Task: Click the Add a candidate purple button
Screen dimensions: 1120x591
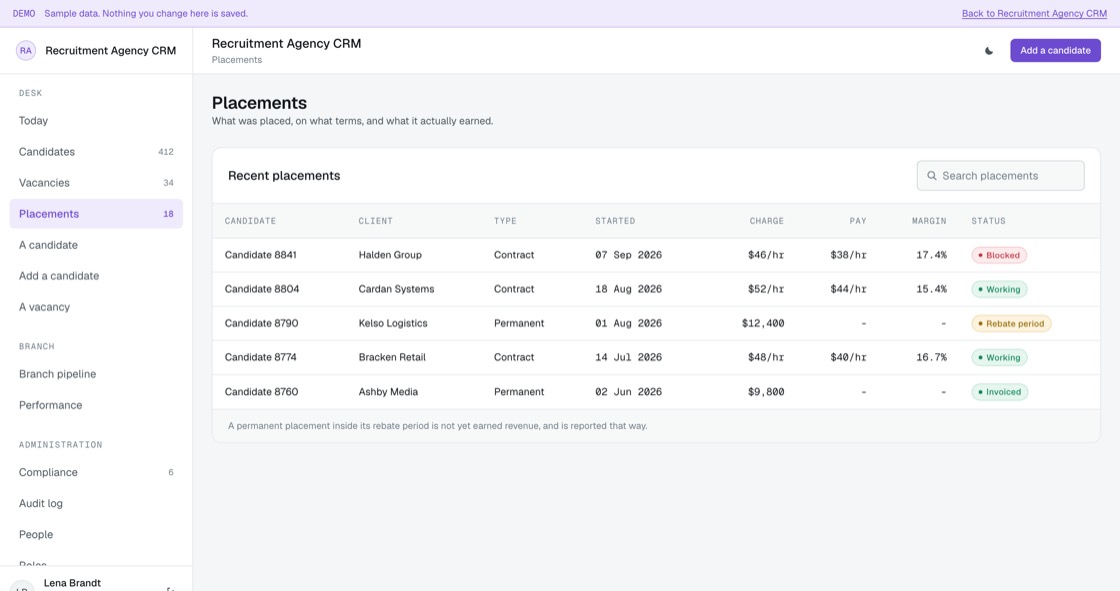Action: coord(1055,51)
